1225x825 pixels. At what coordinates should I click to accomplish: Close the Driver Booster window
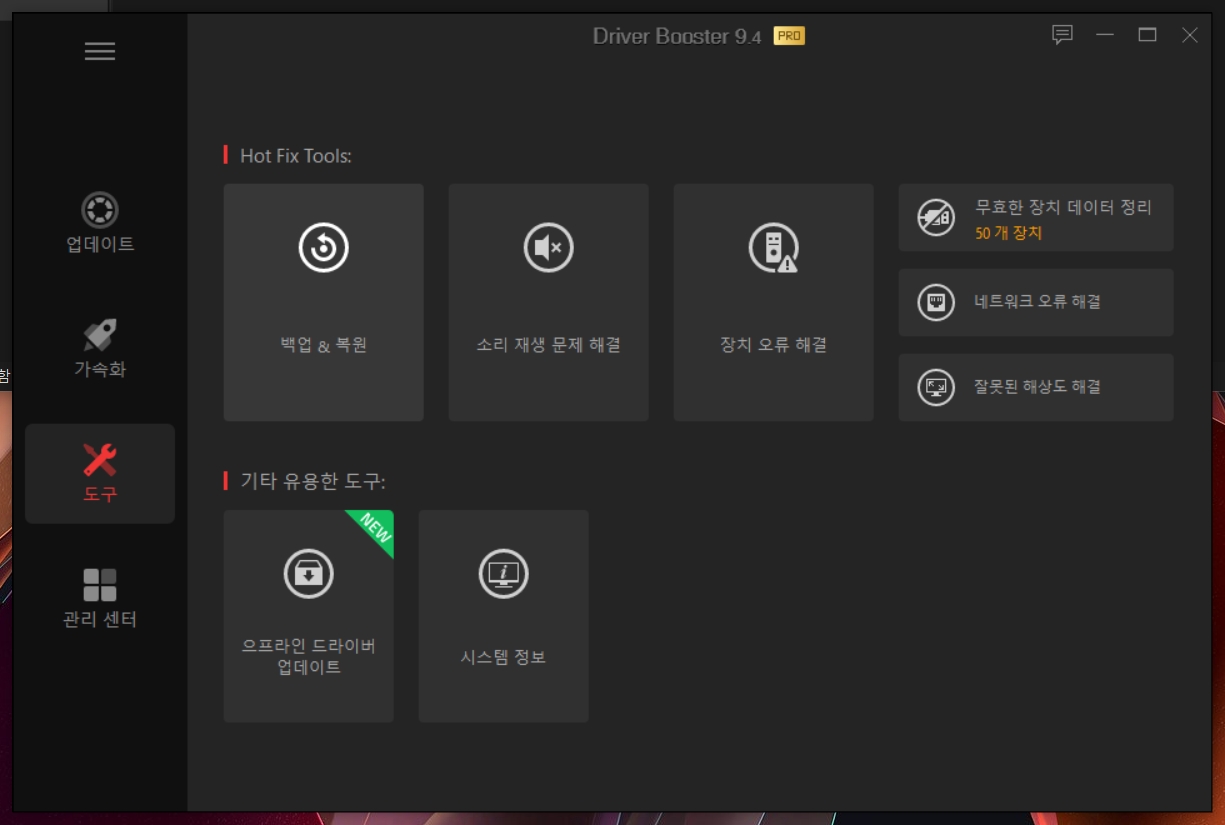[1190, 35]
